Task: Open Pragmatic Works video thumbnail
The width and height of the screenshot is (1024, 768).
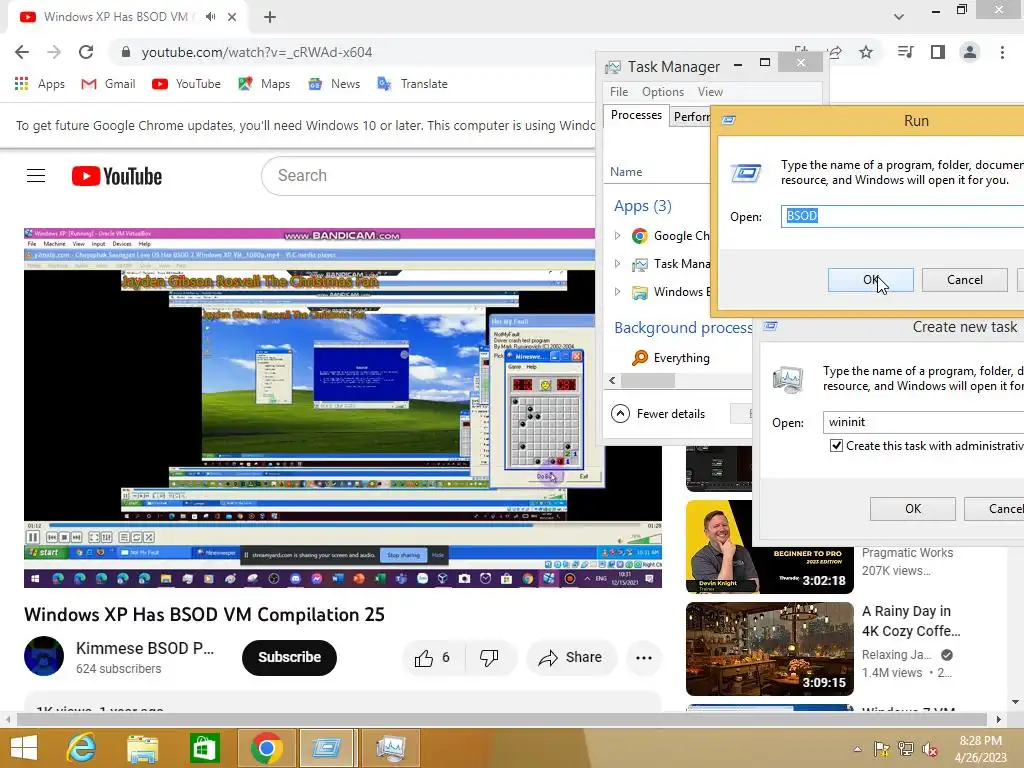Action: pyautogui.click(x=770, y=547)
